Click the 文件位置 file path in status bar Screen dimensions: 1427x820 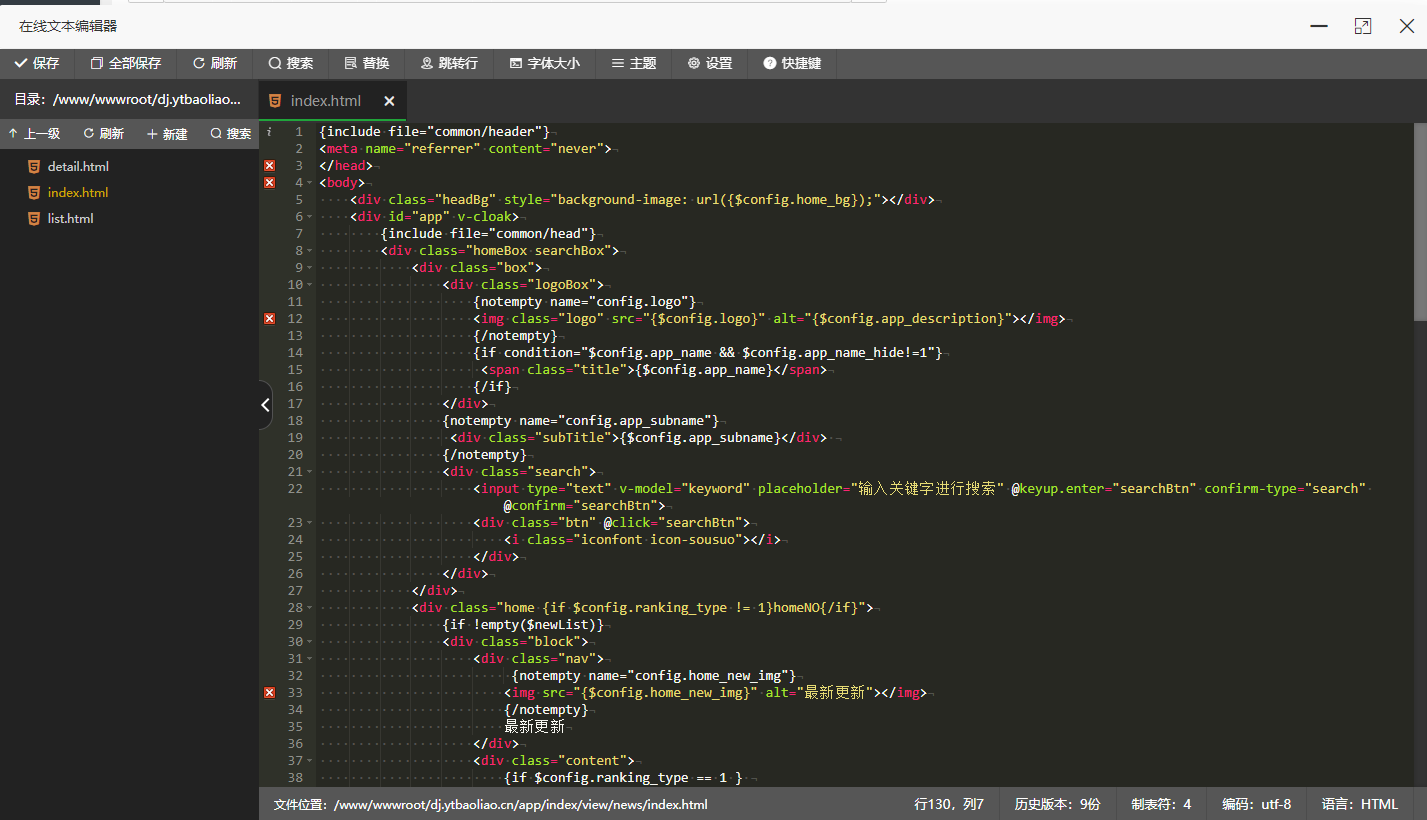click(x=491, y=804)
